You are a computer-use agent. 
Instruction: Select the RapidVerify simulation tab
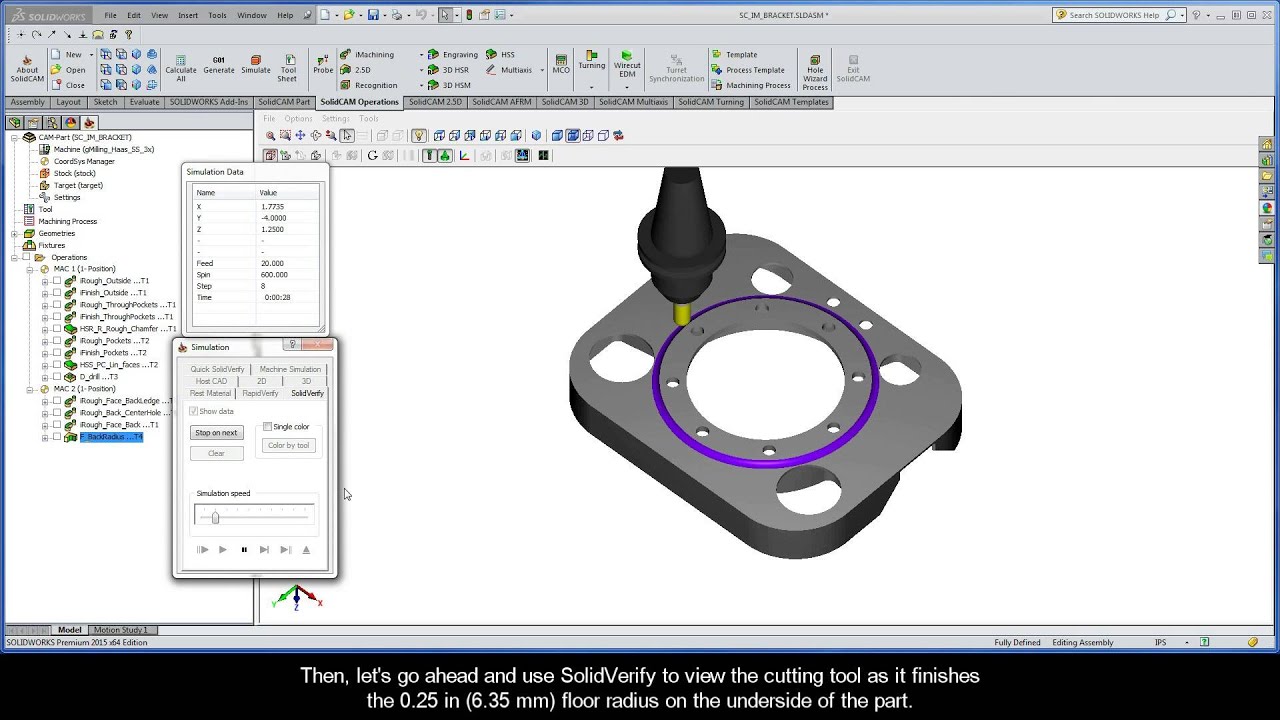click(260, 393)
